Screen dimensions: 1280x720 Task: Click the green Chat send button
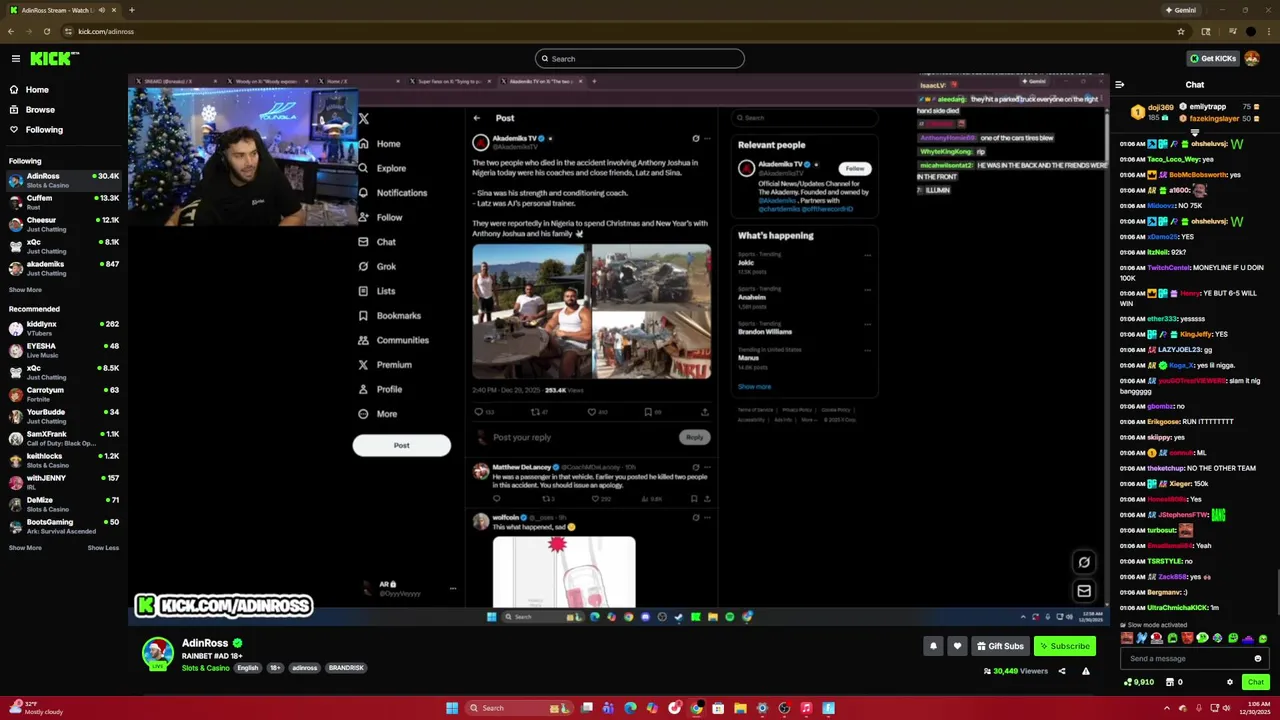[x=1256, y=682]
